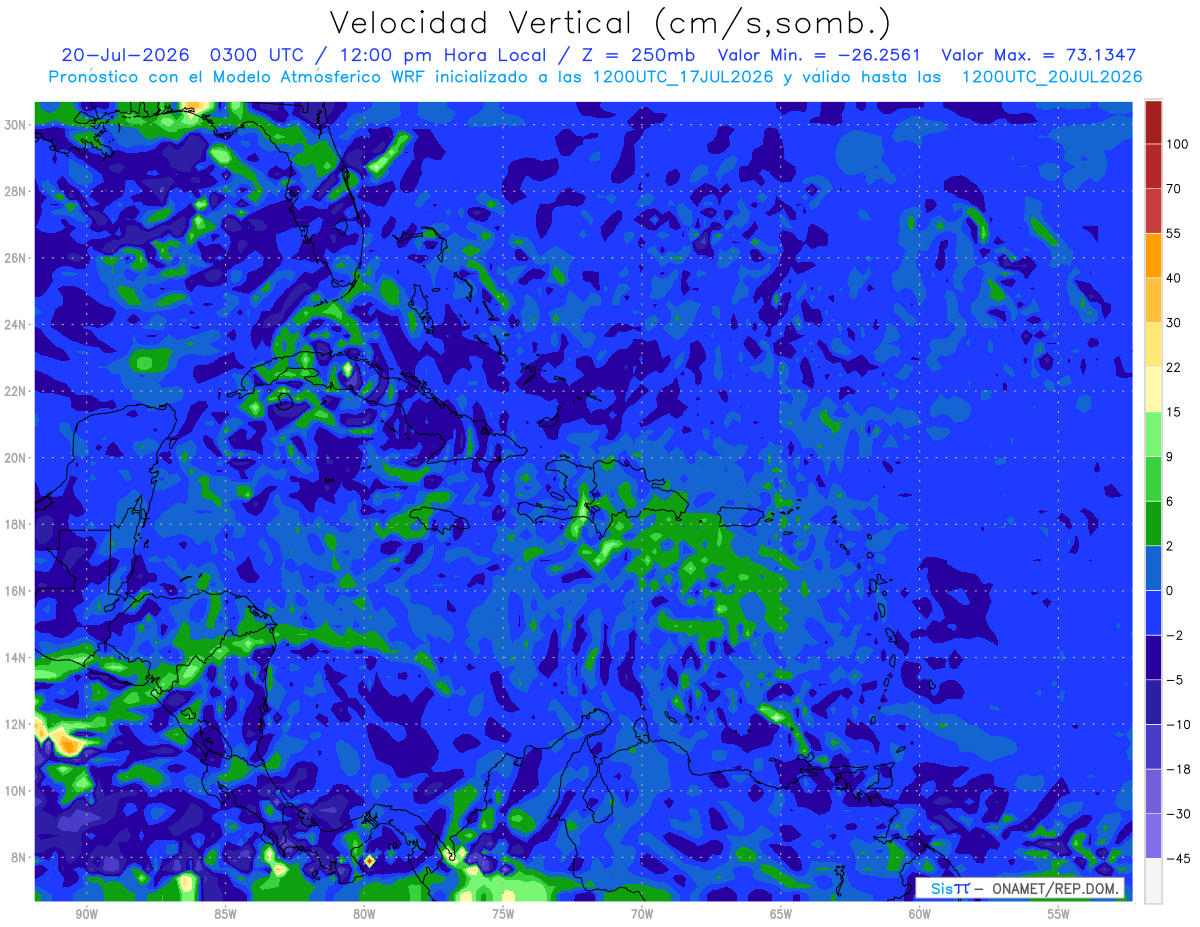Click the "16N" latitude label
This screenshot has height=927, width=1200.
tap(15, 591)
